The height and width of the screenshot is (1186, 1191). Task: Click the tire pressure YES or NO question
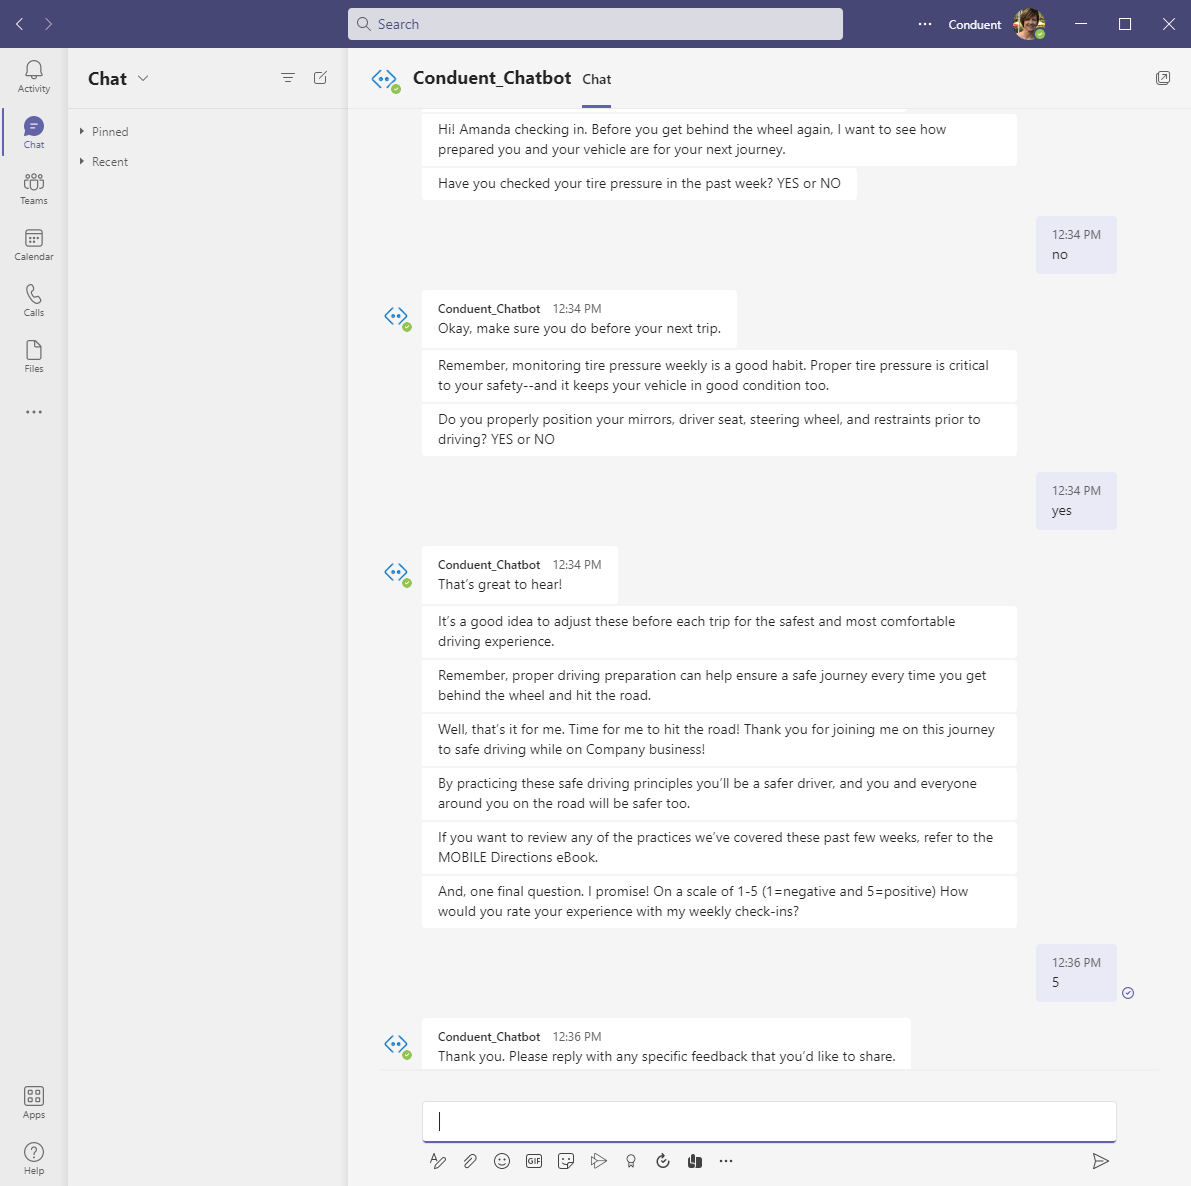click(640, 184)
